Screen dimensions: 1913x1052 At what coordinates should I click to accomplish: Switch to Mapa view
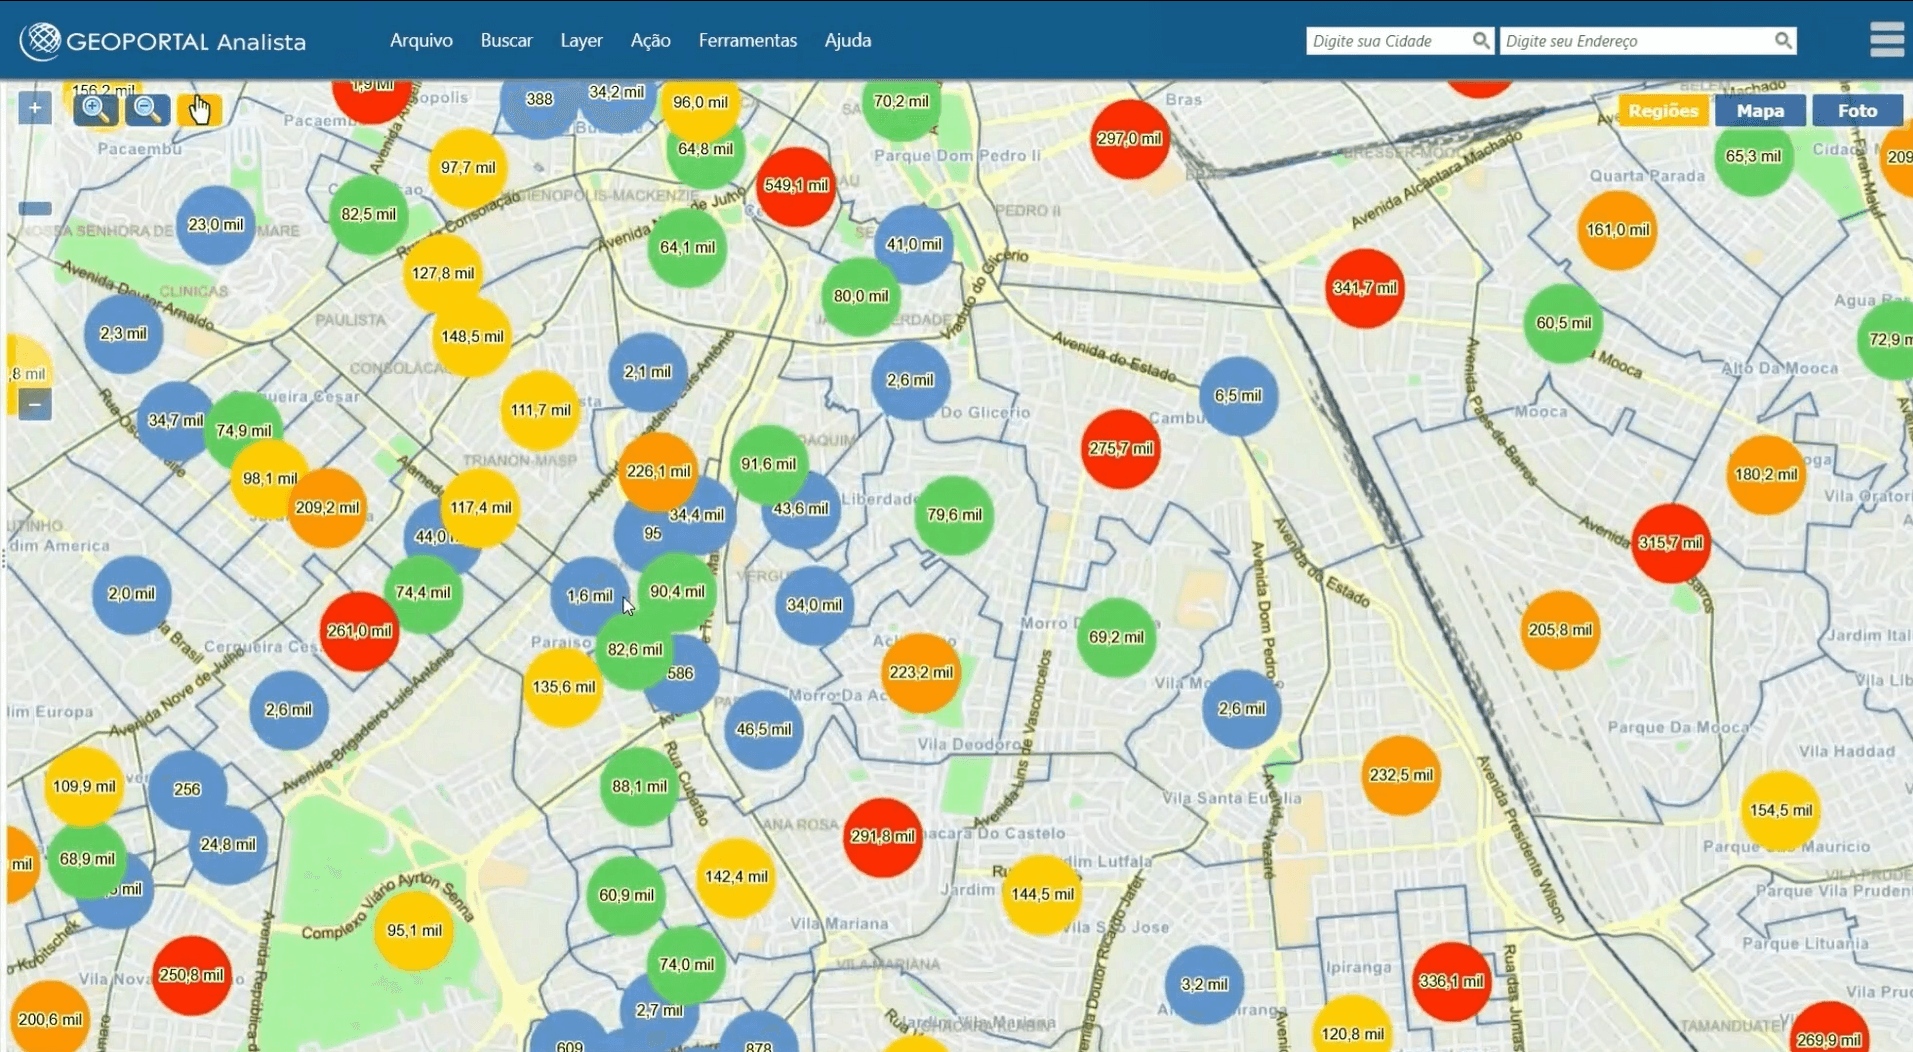[x=1760, y=111]
